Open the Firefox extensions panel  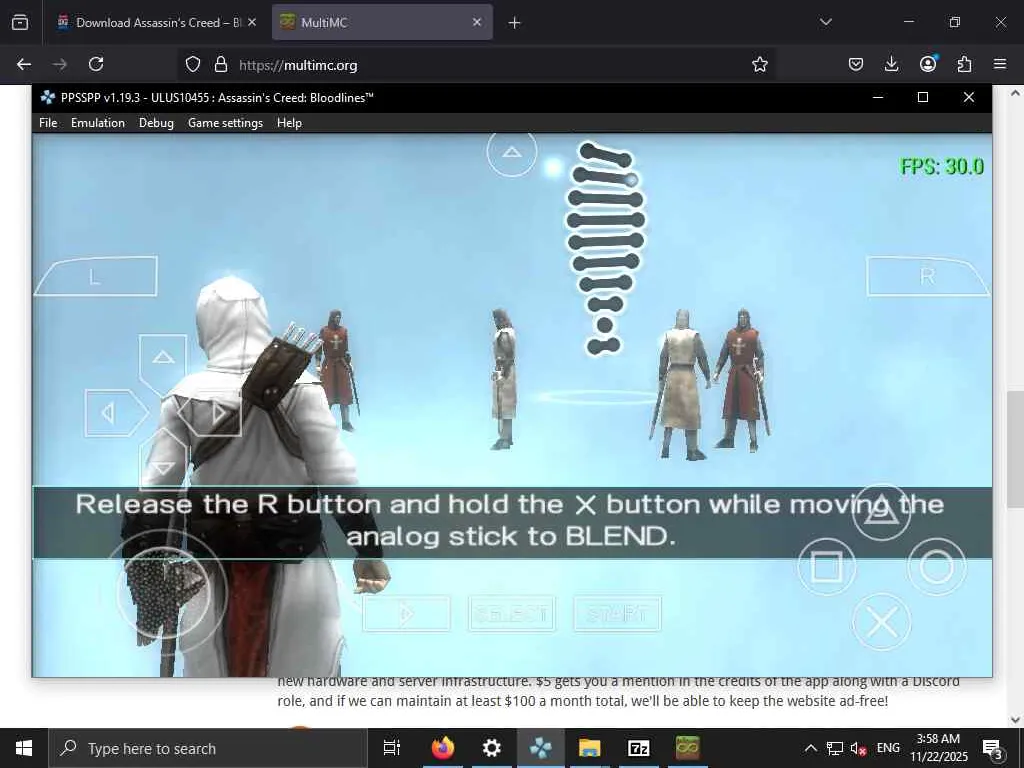[x=964, y=64]
